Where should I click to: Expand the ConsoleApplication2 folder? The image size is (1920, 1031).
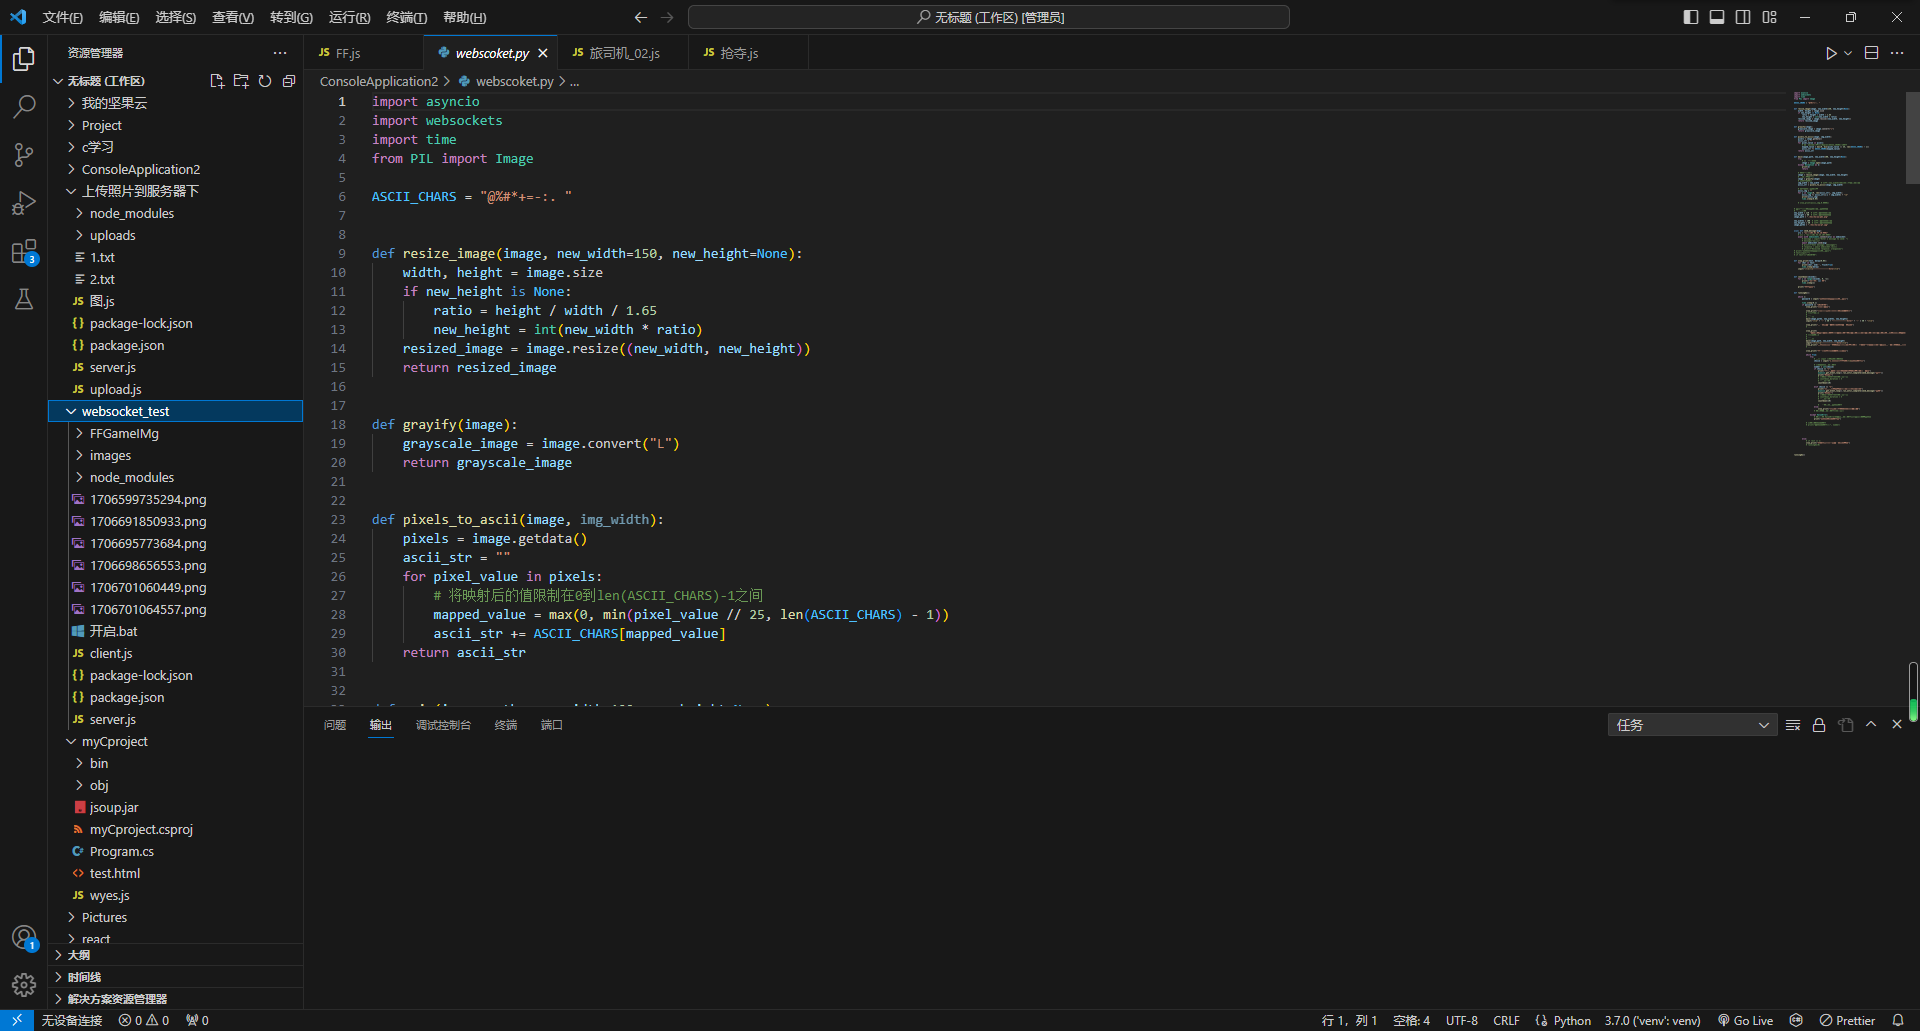pos(175,169)
